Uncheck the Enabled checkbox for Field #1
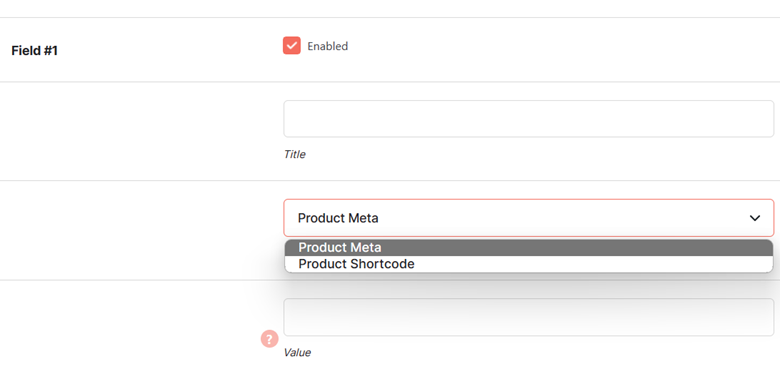Viewport: 780px width, 372px height. (292, 45)
